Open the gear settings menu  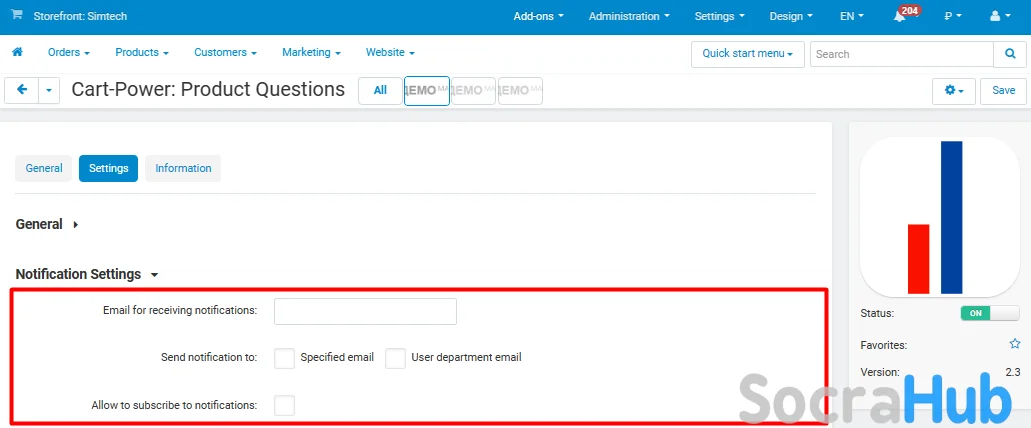click(953, 90)
